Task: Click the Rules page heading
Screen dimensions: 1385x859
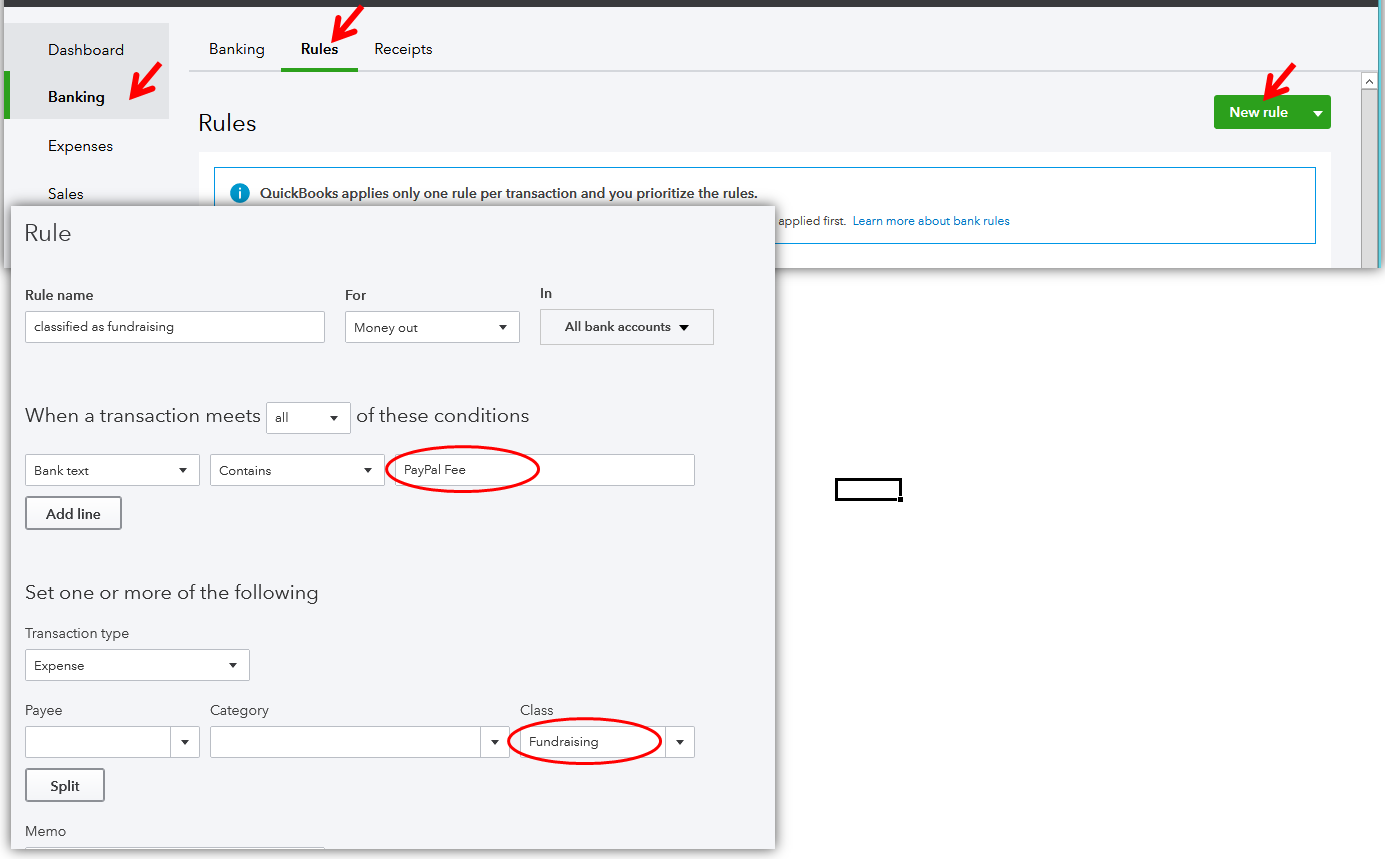Action: click(227, 123)
